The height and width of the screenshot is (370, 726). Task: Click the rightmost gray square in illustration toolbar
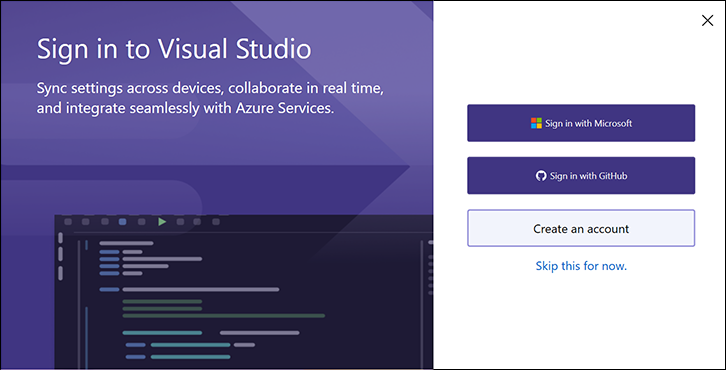[216, 222]
